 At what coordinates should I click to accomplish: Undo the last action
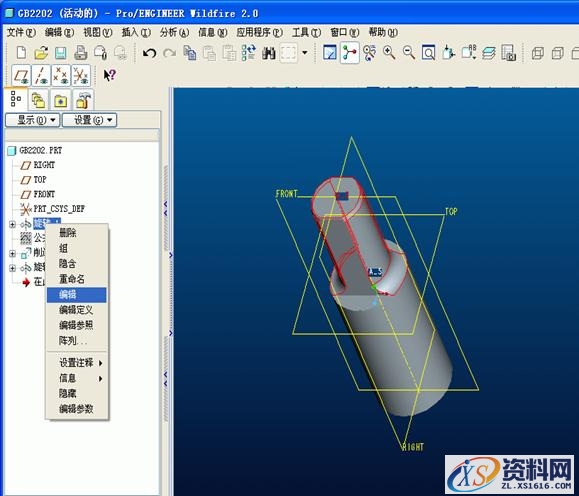coord(150,54)
